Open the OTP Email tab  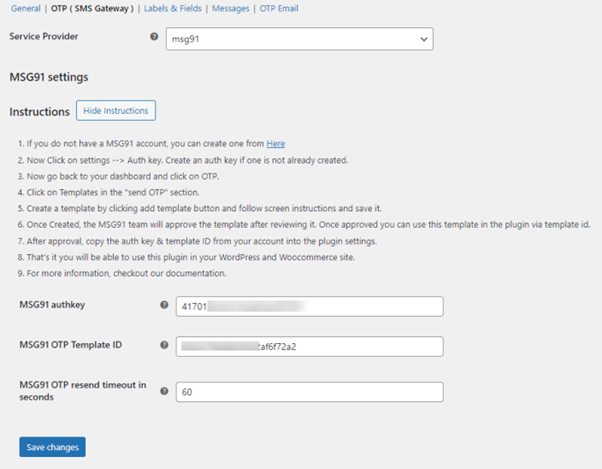(279, 8)
